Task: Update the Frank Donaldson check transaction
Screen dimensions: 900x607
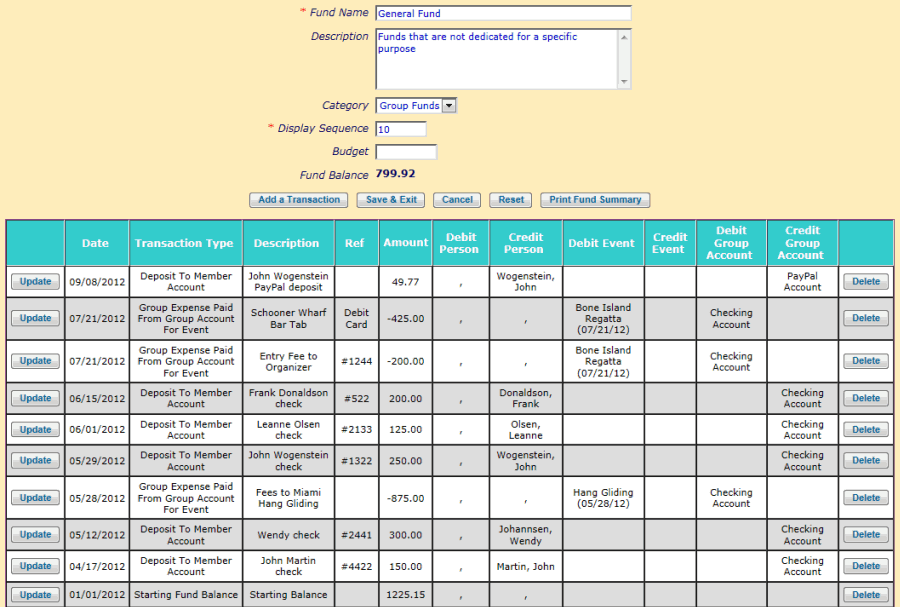Action: point(36,398)
